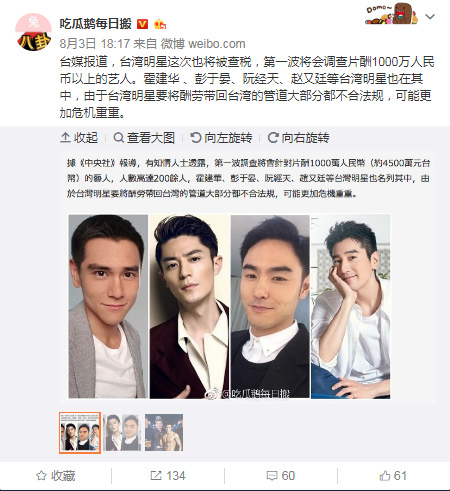Open the comments icon showing 60
450x491 pixels.
pos(281,476)
